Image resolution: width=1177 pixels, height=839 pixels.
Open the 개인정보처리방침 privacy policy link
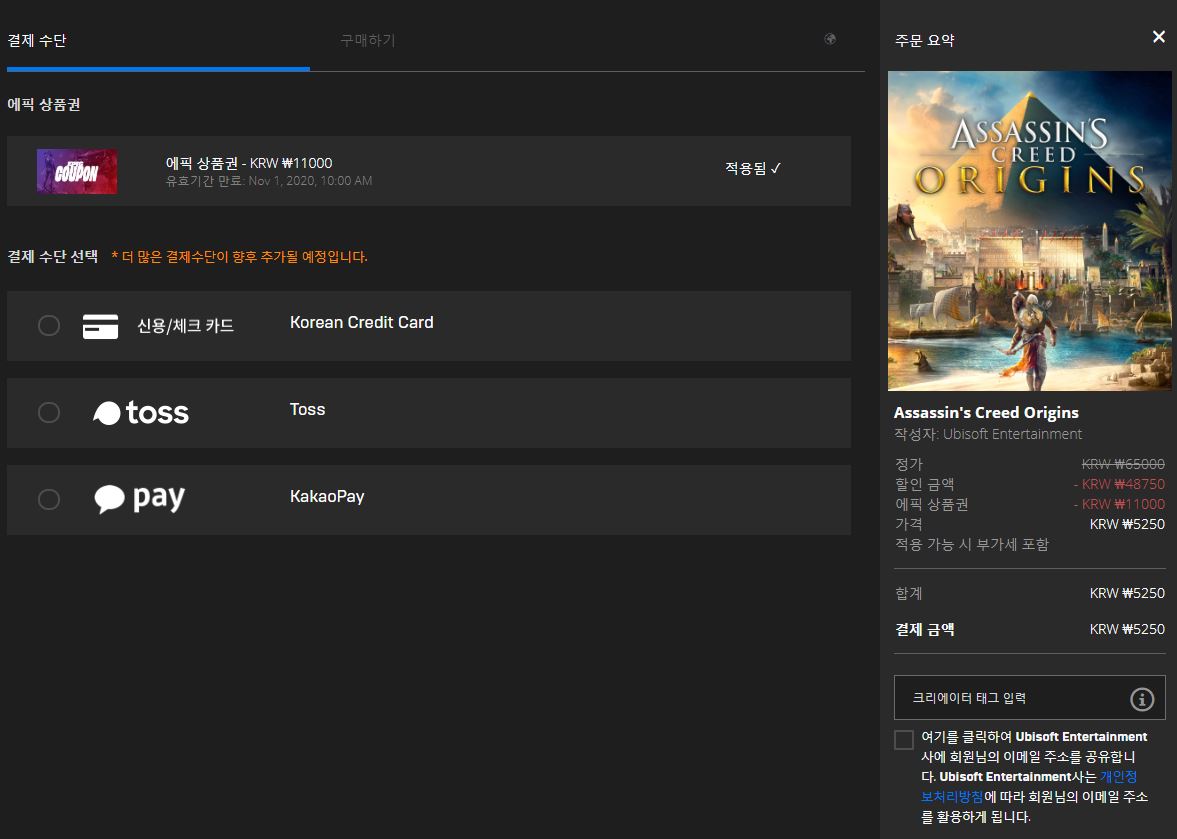coord(1029,786)
